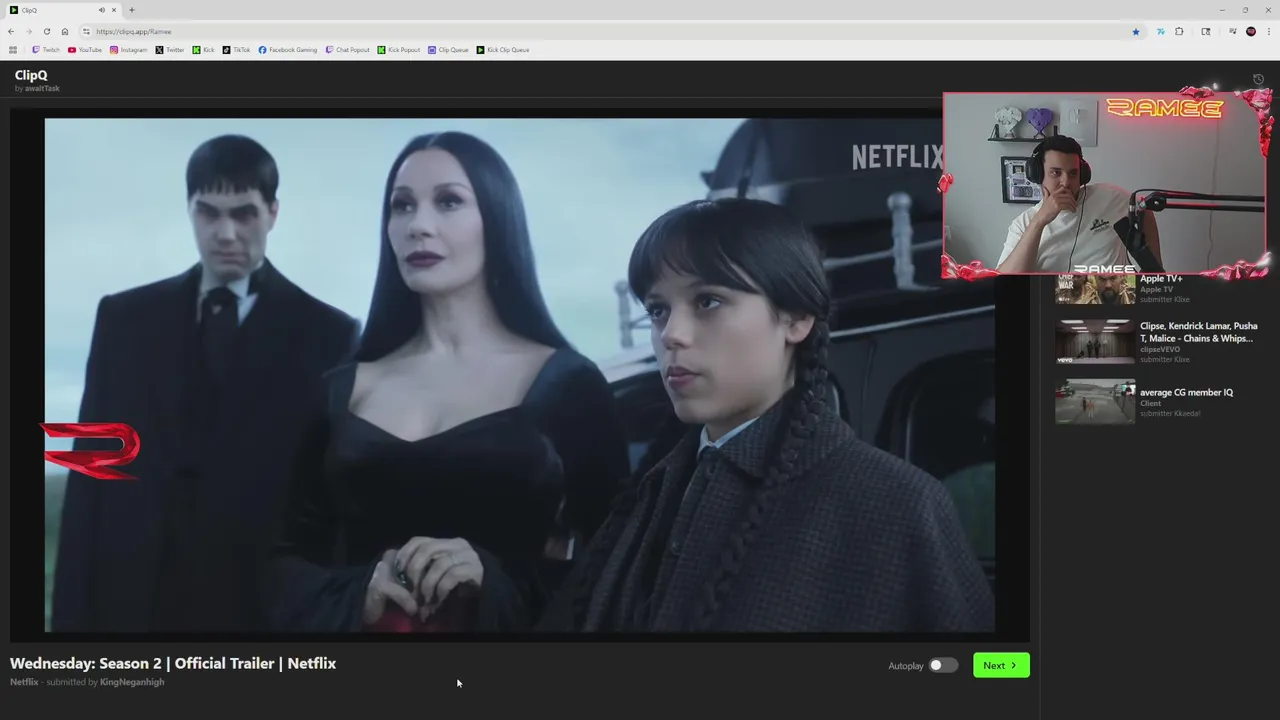This screenshot has height=720, width=1280.
Task: Click the 'clipseVEVO' channel name
Action: (x=1160, y=349)
